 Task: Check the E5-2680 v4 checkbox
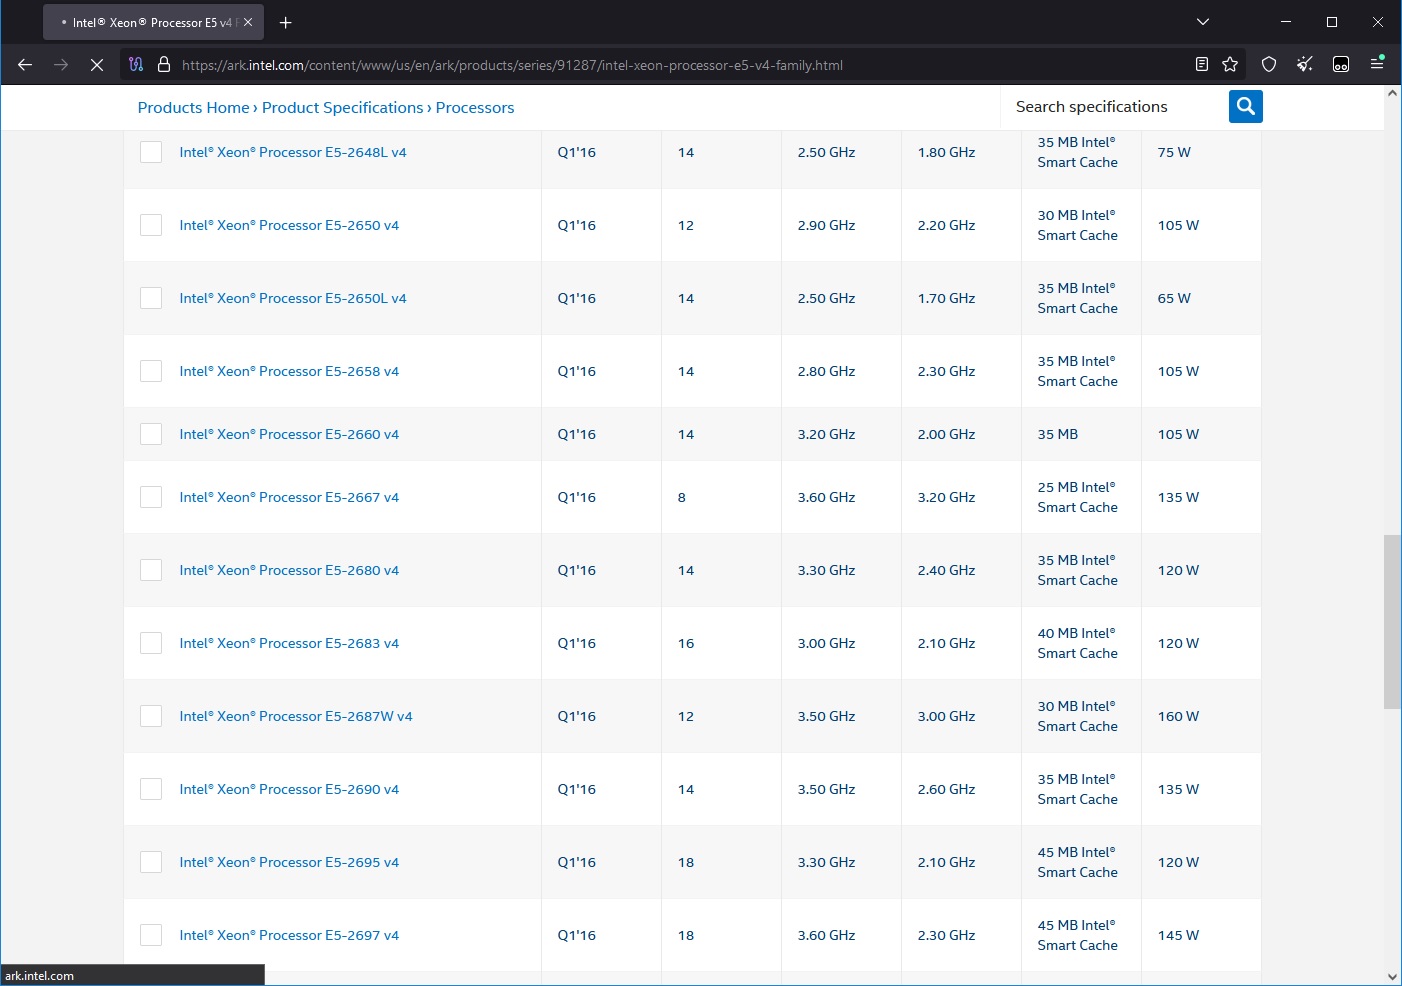(x=151, y=570)
